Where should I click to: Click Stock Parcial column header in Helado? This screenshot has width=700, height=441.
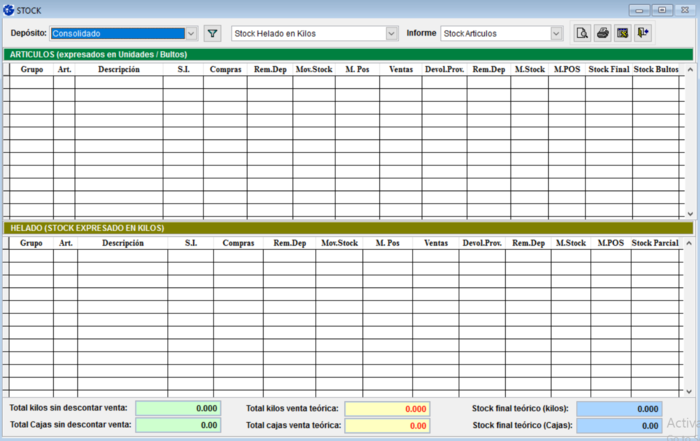pyautogui.click(x=655, y=243)
